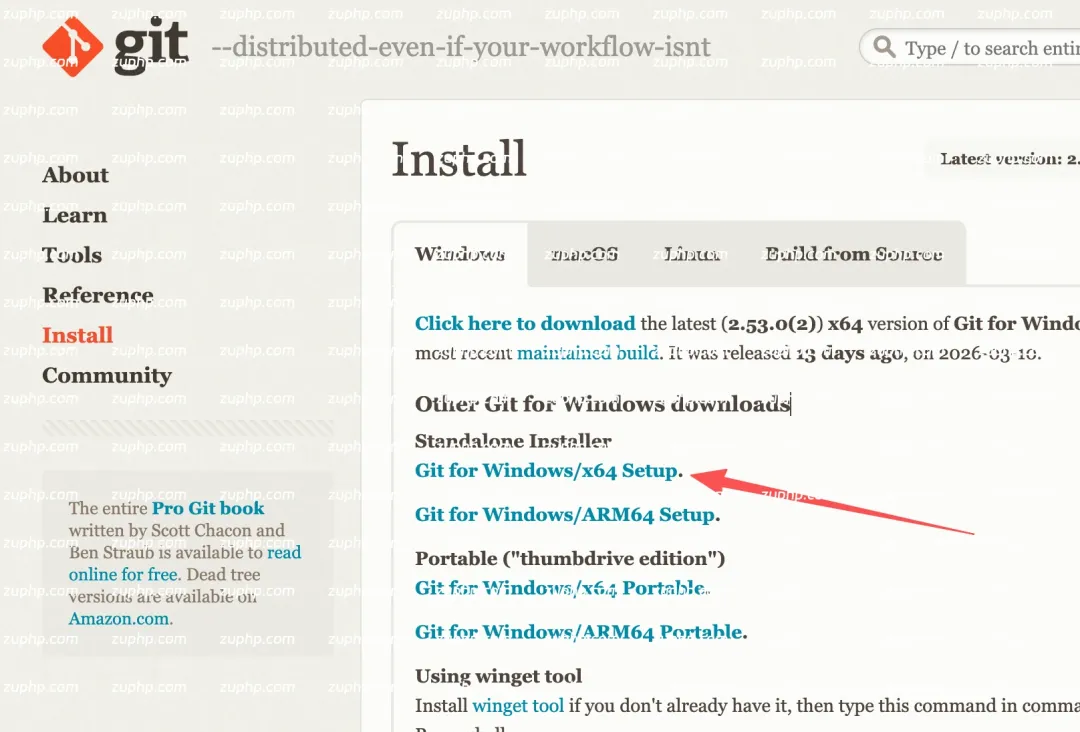Image resolution: width=1080 pixels, height=732 pixels.
Task: Click 'Portable ("thumbdrive edition")' subheading
Action: tap(570, 558)
